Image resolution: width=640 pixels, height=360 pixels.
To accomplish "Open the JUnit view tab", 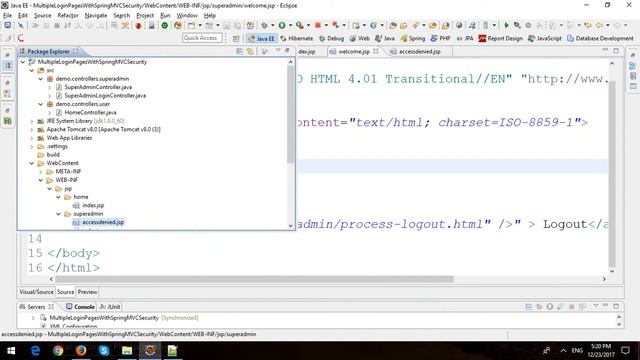I will coord(110,307).
